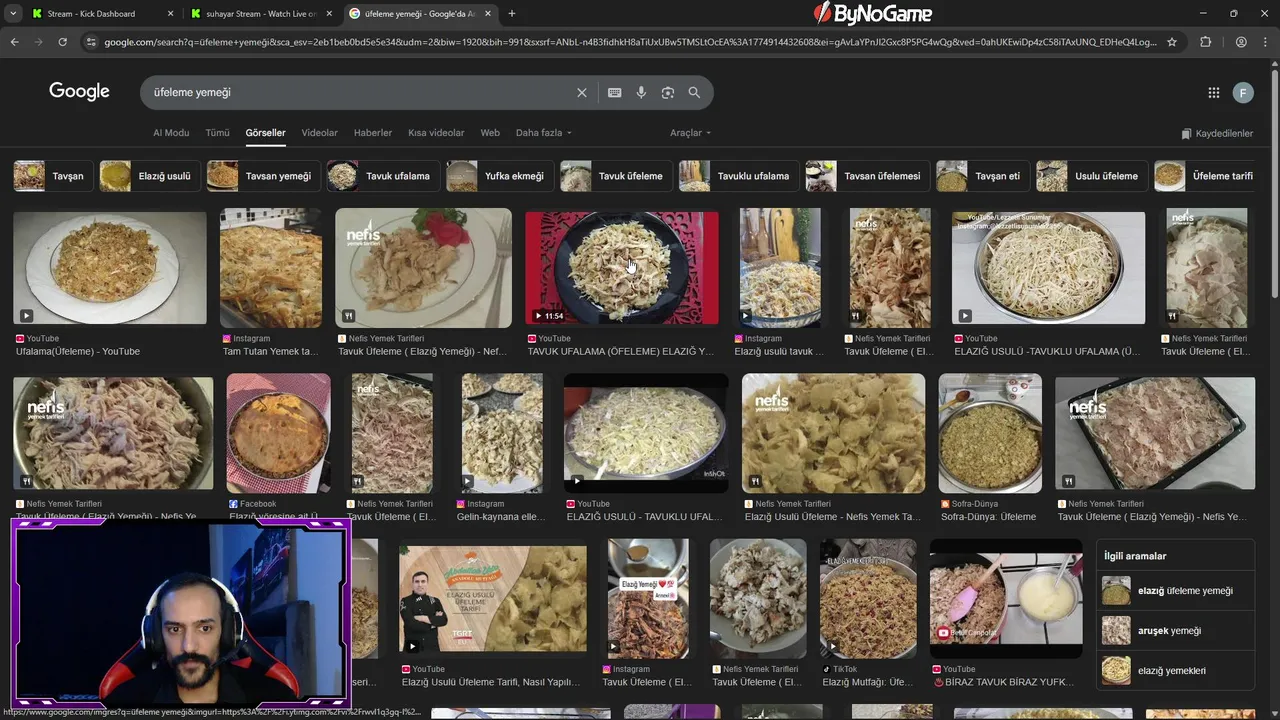Image resolution: width=1280 pixels, height=720 pixels.
Task: Open the Ufalama(Üfeleme) - YouTube image result
Action: (110, 267)
